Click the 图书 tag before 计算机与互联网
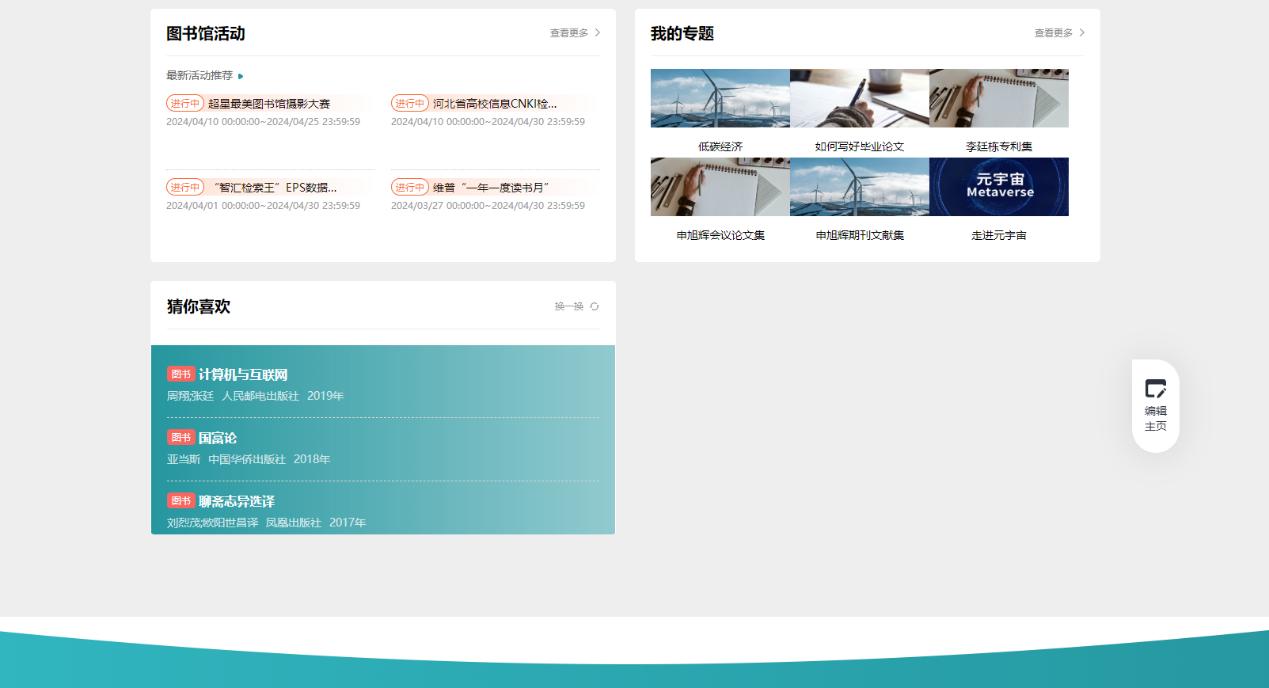 click(x=180, y=374)
